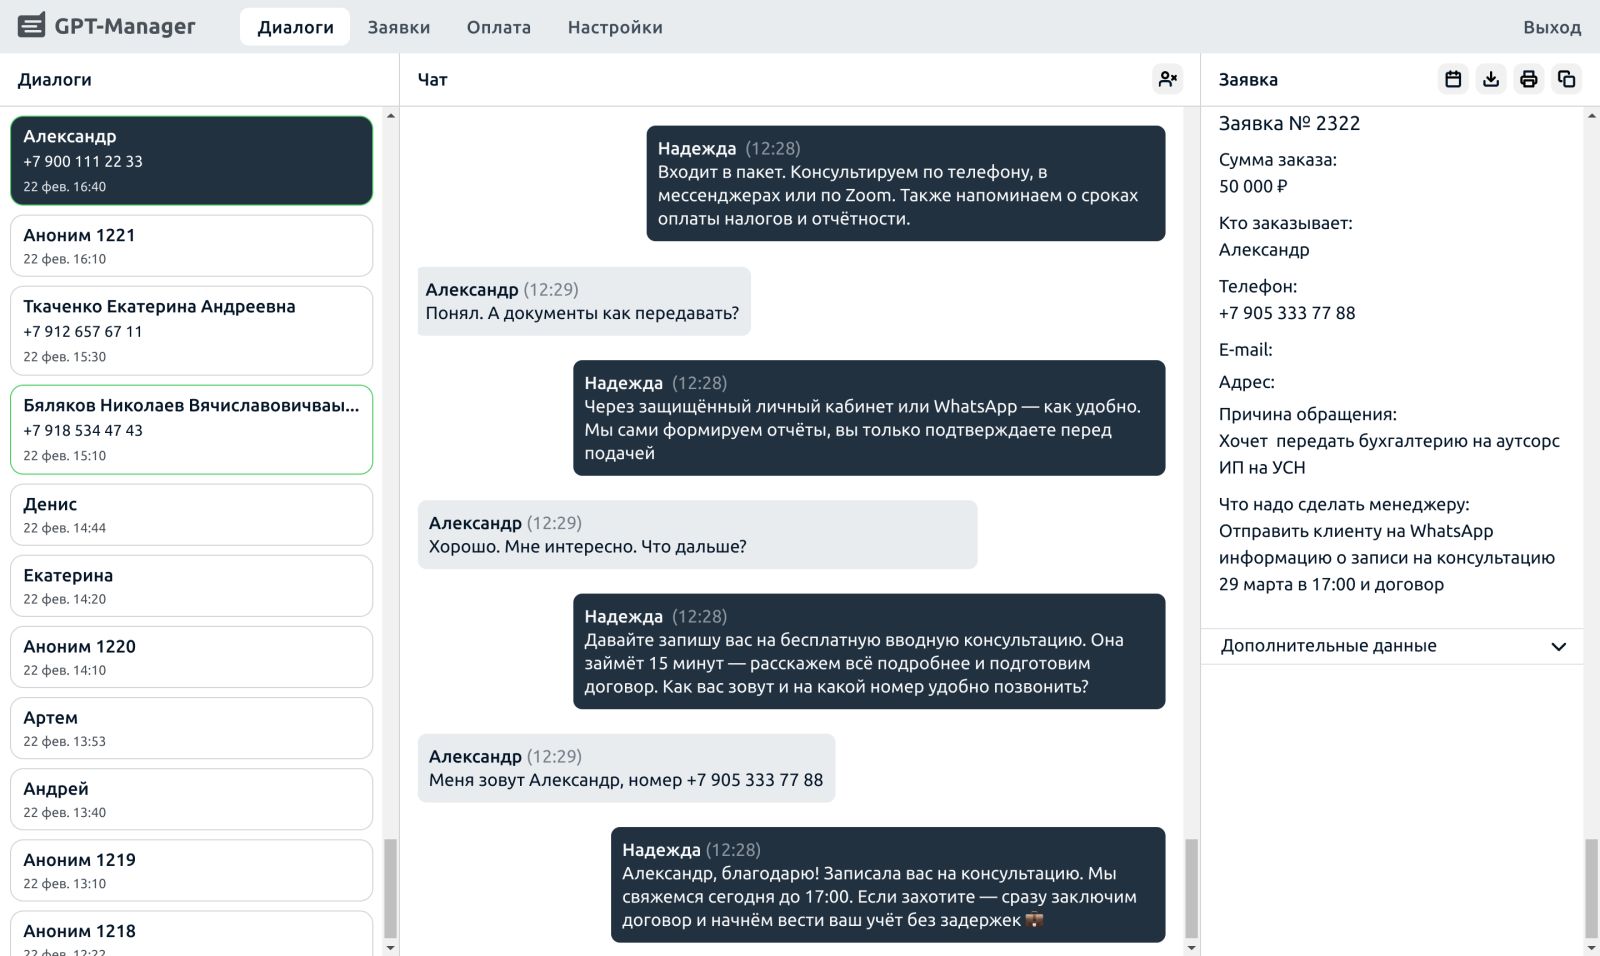Click the dialogs list scrollbar down arrow

(390, 947)
